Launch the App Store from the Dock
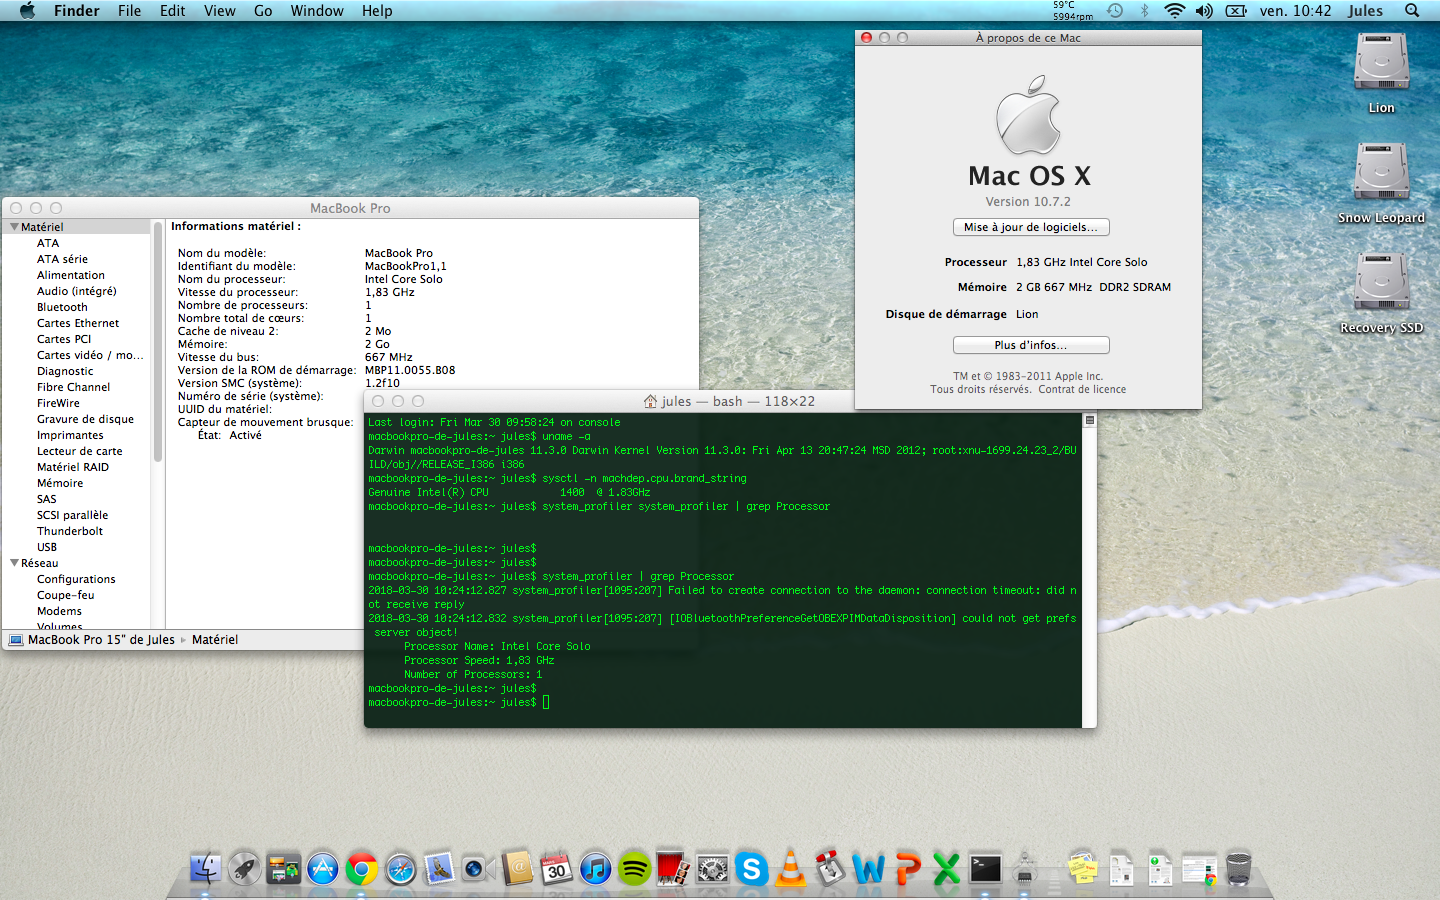Image resolution: width=1440 pixels, height=900 pixels. (x=322, y=868)
